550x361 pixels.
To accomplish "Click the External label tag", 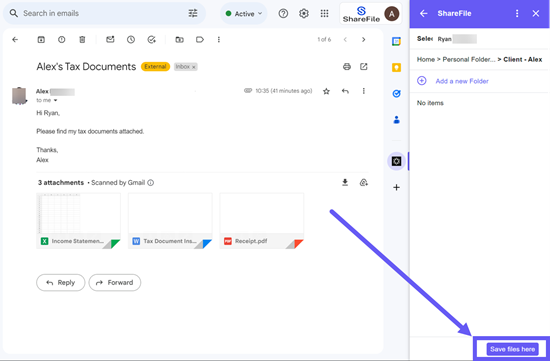I will [x=155, y=67].
